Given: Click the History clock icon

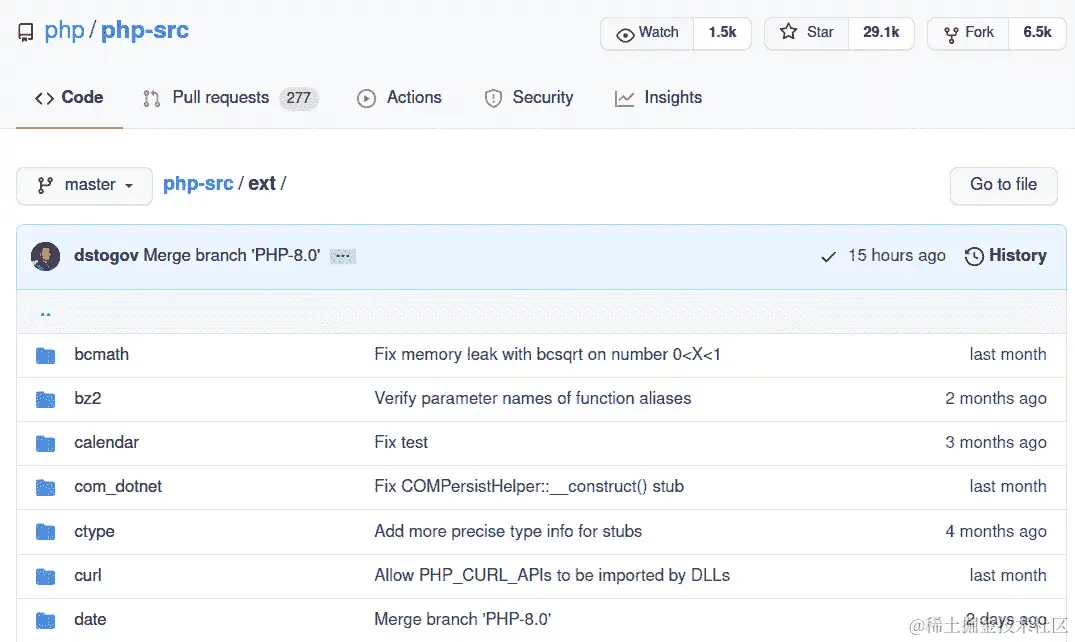Looking at the screenshot, I should [974, 256].
